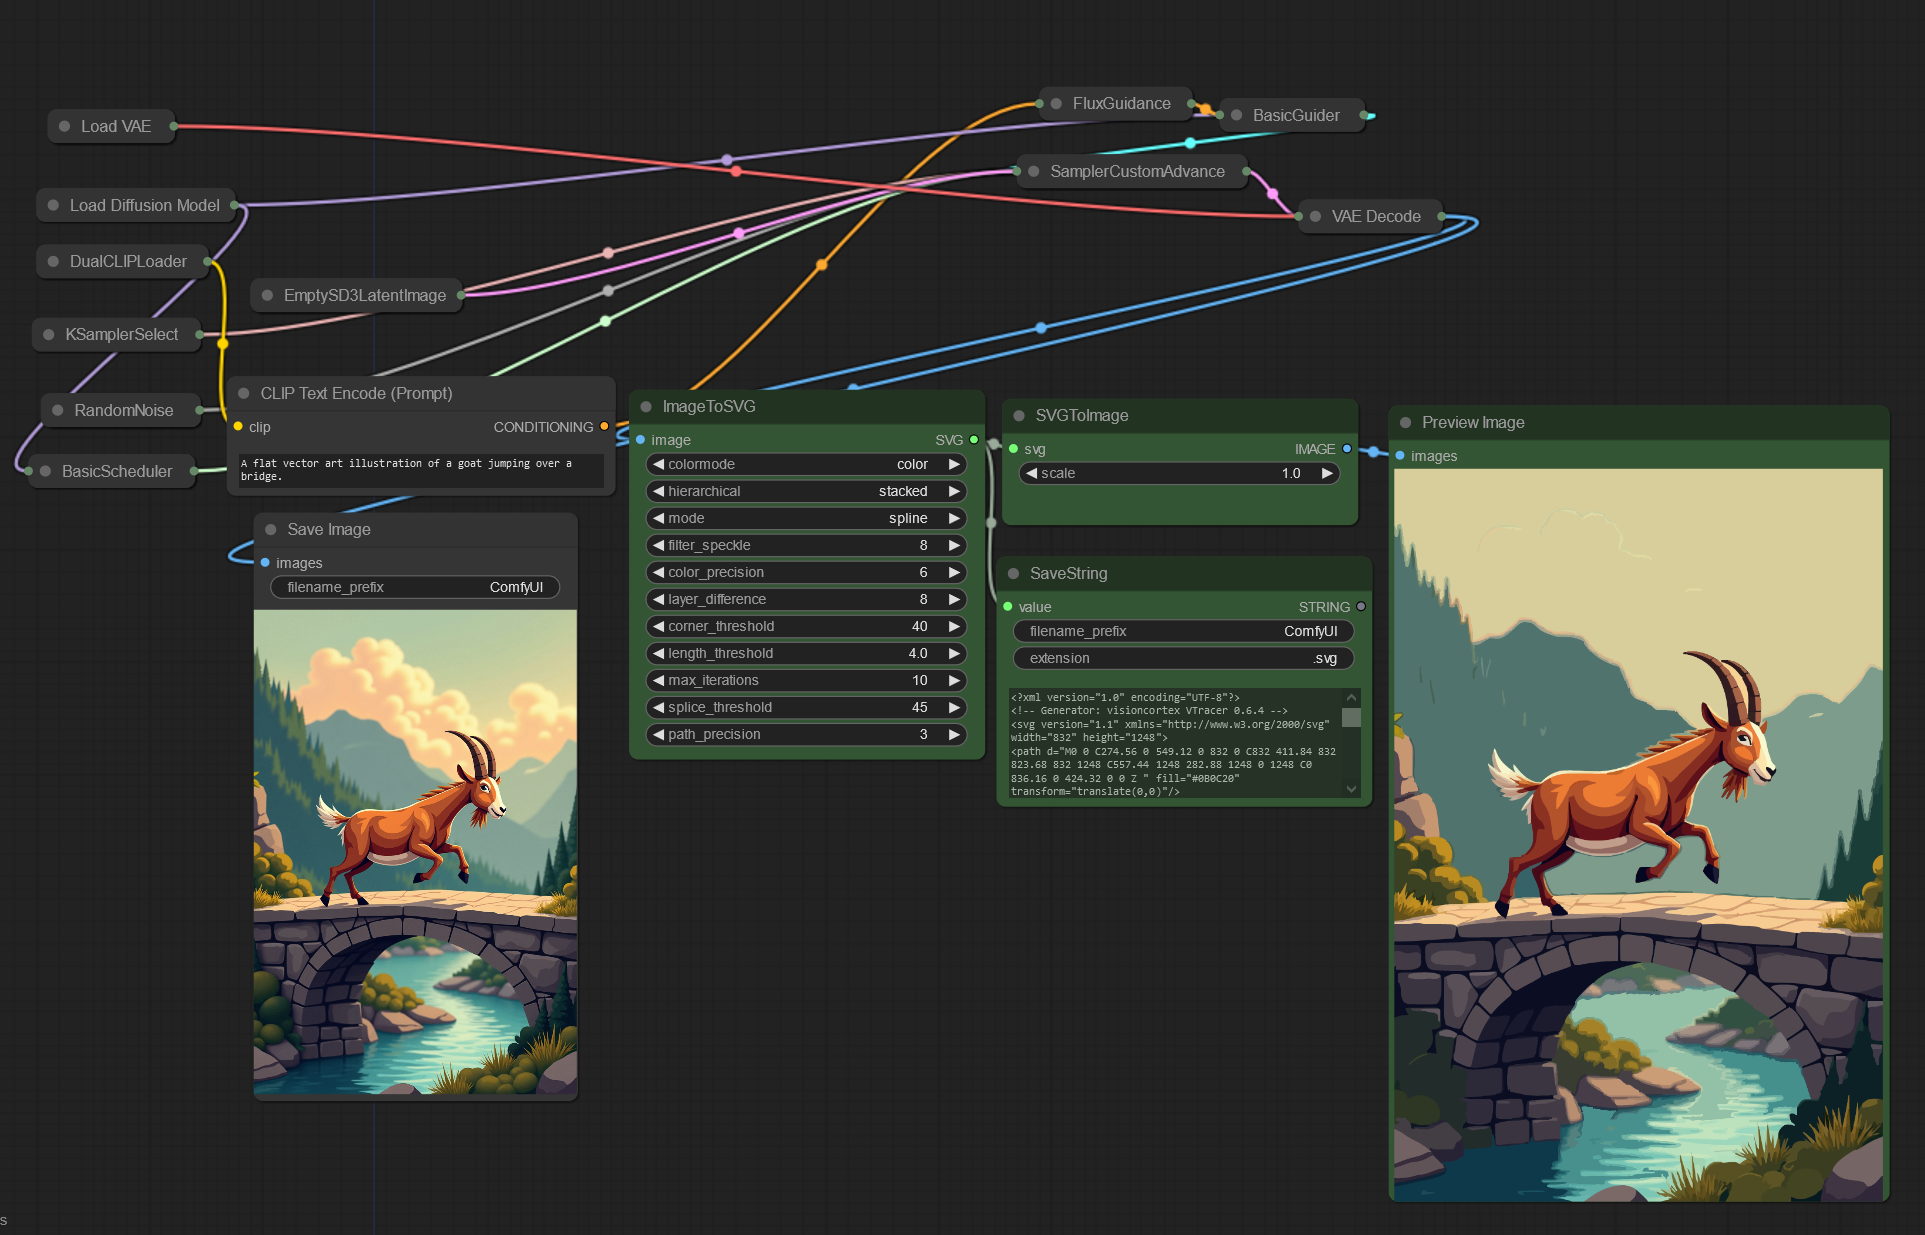
Task: Click the filename_prefix field in Save Image
Action: click(415, 587)
